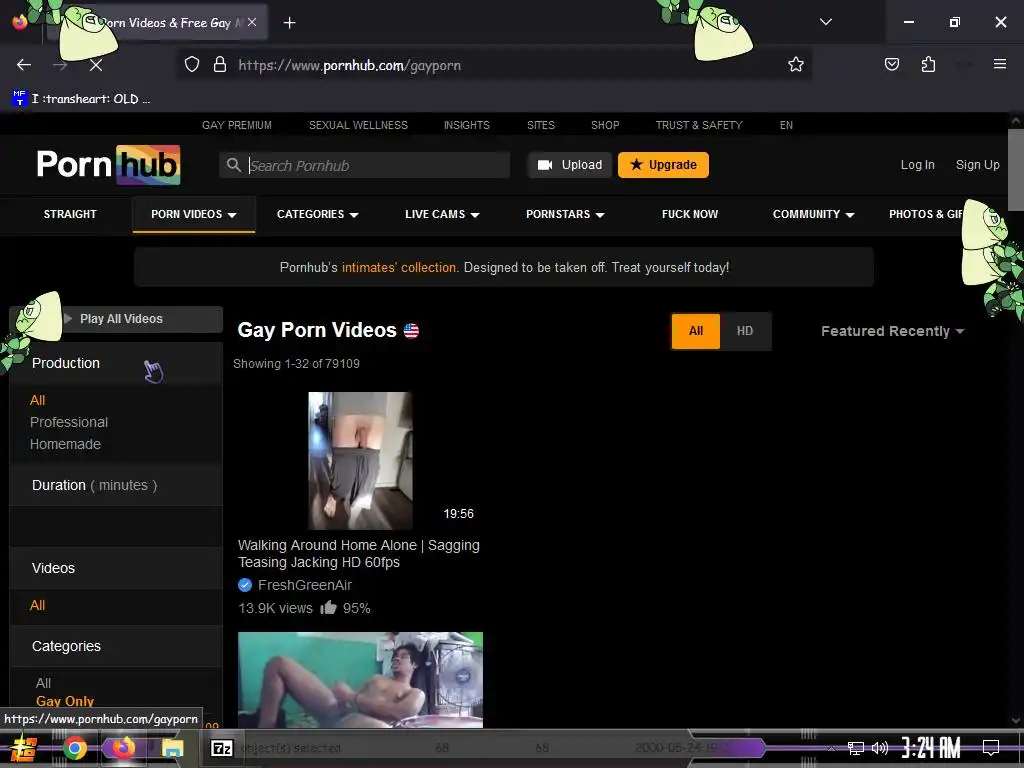
Task: Click the US flag icon beside heading
Action: (411, 331)
